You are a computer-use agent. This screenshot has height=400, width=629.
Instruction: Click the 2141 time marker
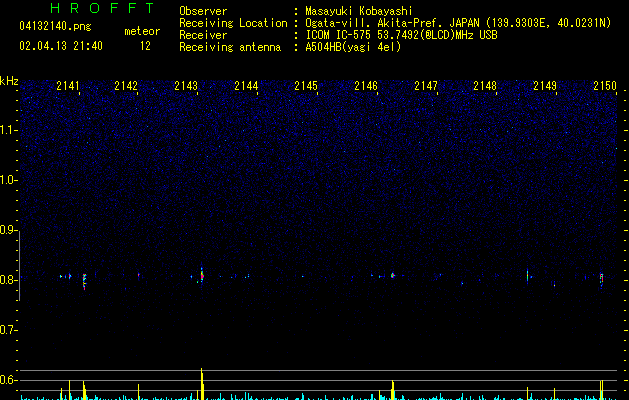click(68, 86)
